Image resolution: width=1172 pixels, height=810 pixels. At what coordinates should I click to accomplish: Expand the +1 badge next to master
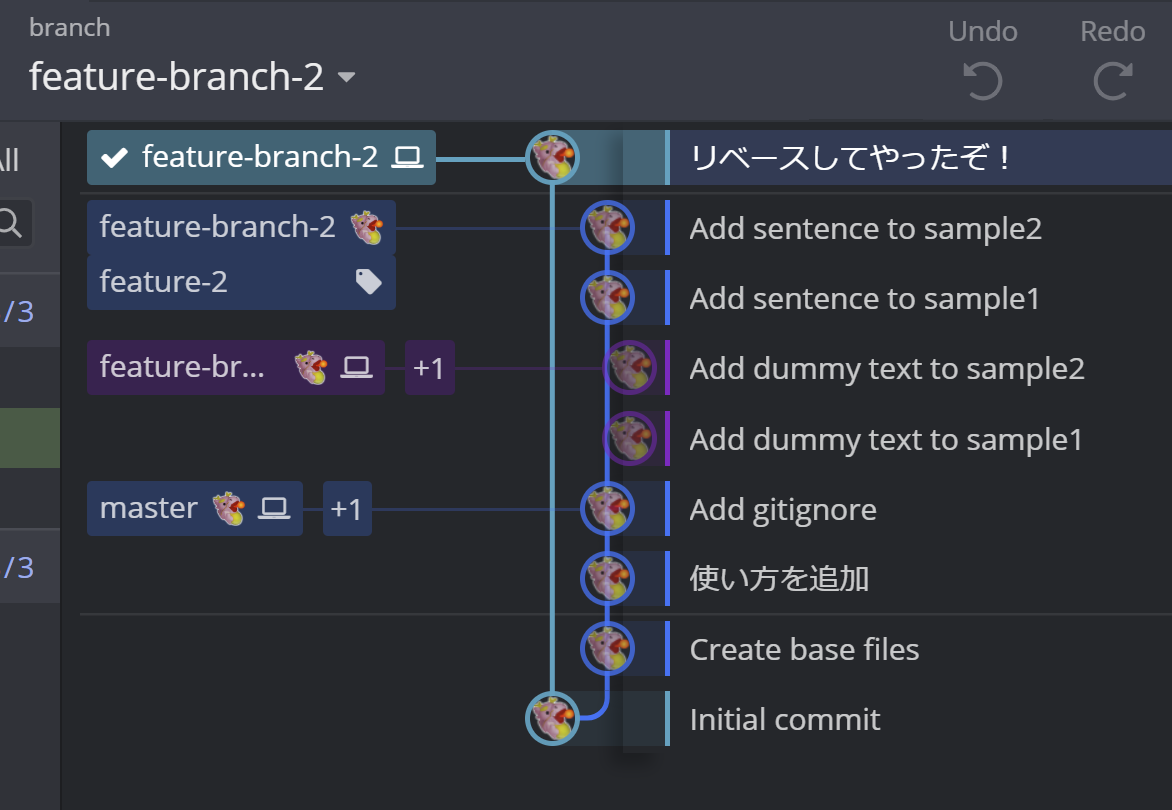[346, 509]
